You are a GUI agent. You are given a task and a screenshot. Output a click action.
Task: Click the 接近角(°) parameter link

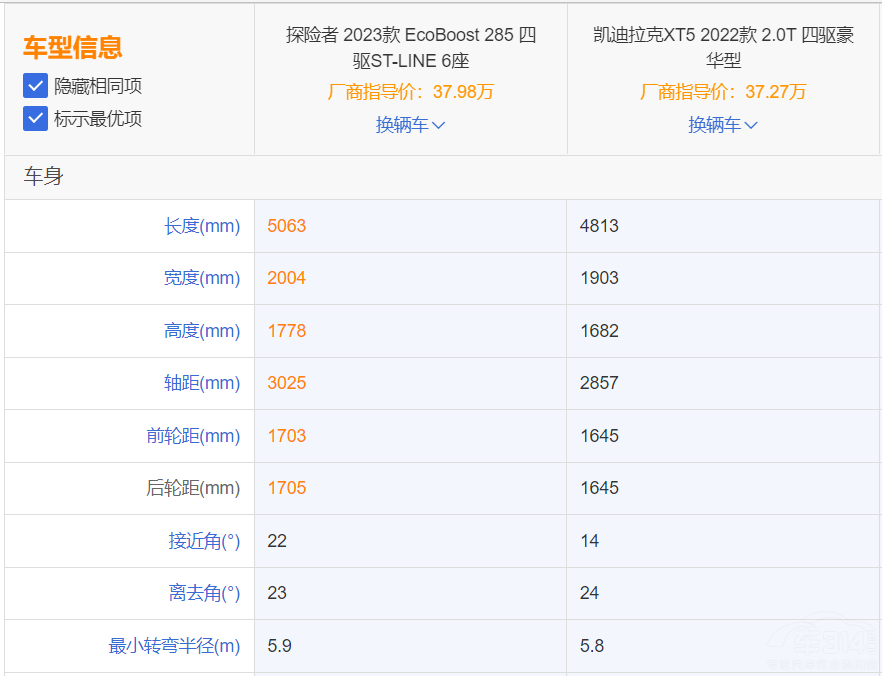coord(204,541)
